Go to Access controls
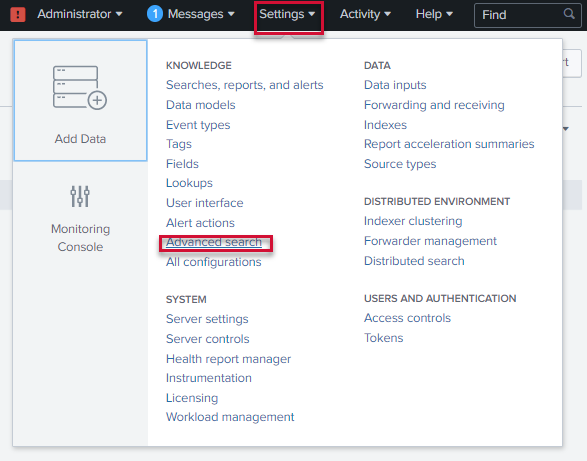 click(407, 318)
